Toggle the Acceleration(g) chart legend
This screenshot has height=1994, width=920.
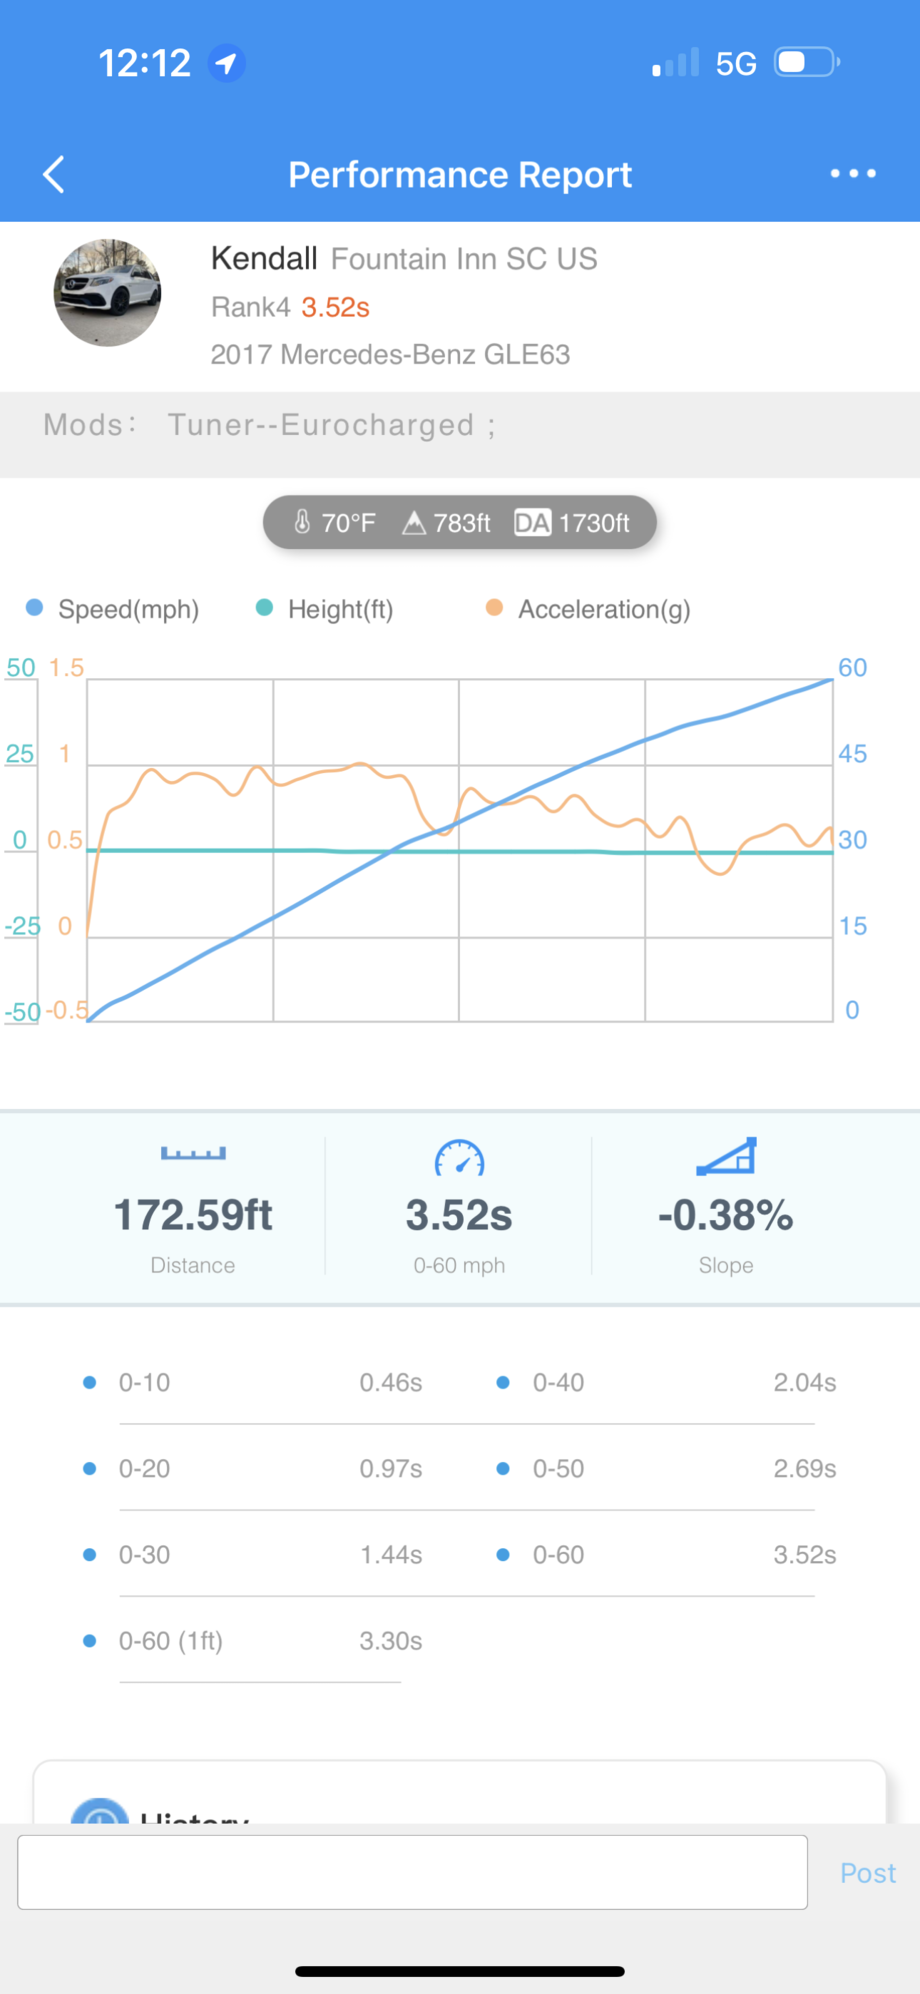pos(588,609)
